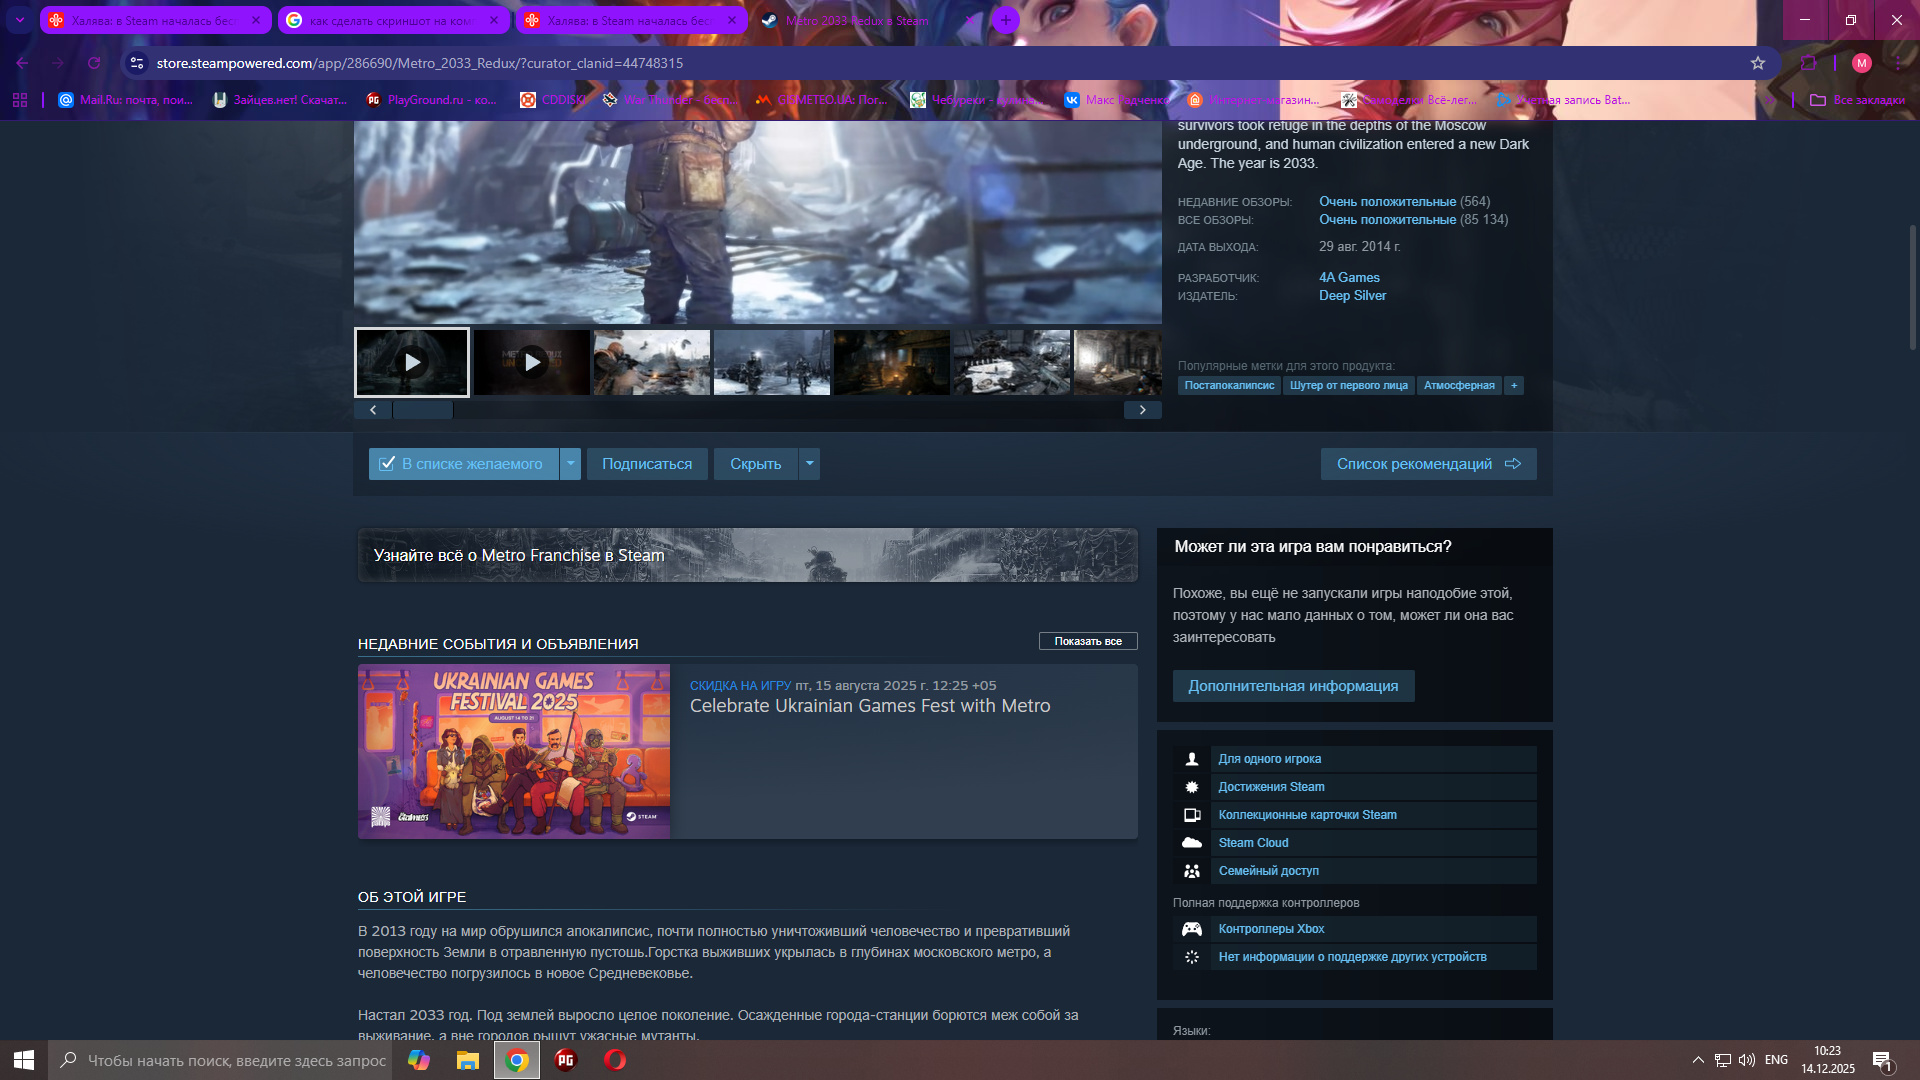Click the Steam Cloud icon
The height and width of the screenshot is (1080, 1920).
(x=1191, y=843)
